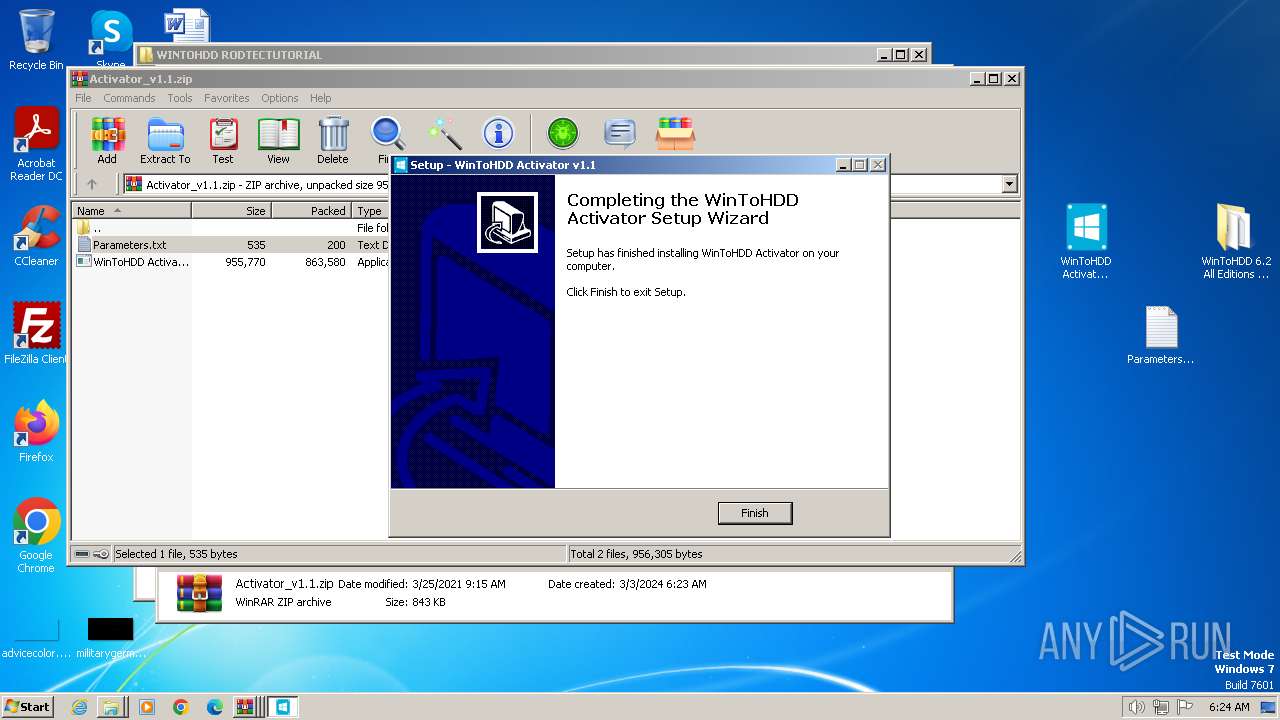1280x720 pixels.
Task: Click the Start button
Action: click(x=27, y=707)
